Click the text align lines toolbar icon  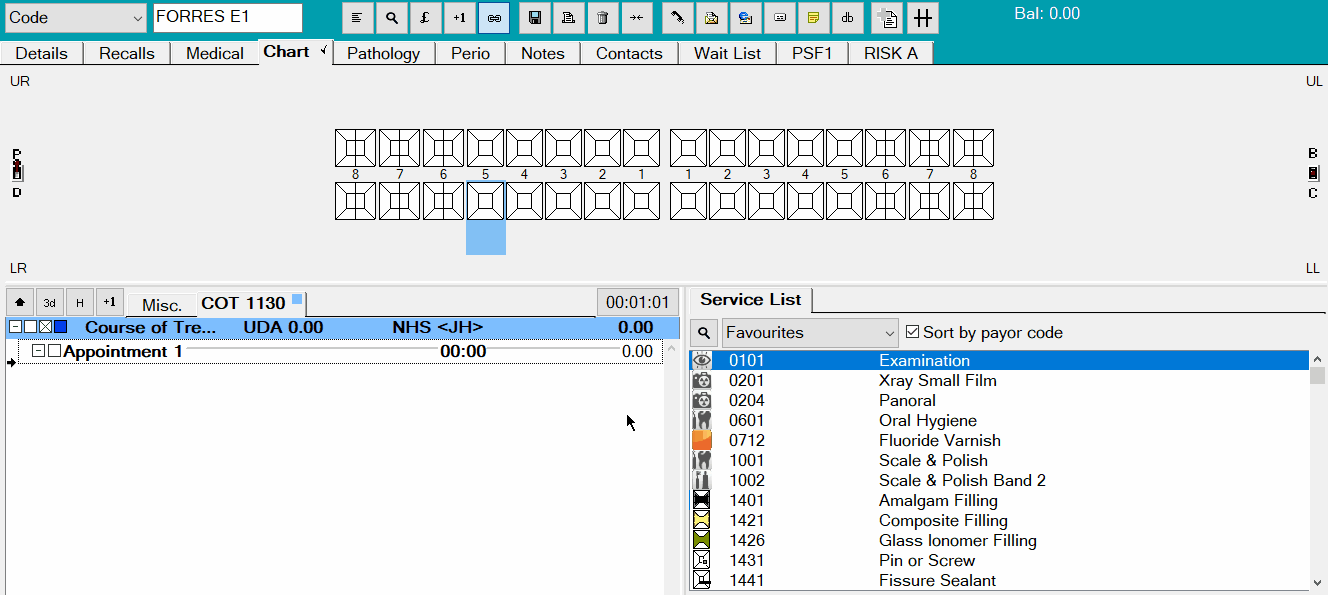[357, 18]
